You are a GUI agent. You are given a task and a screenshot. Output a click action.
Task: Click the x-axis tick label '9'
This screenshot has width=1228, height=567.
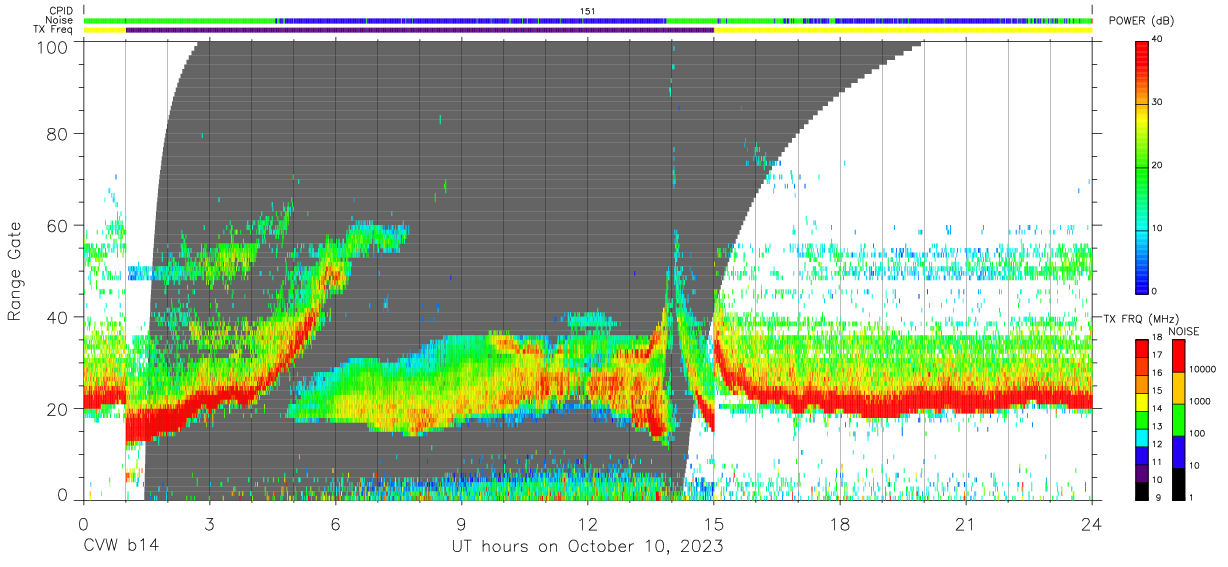pos(461,523)
